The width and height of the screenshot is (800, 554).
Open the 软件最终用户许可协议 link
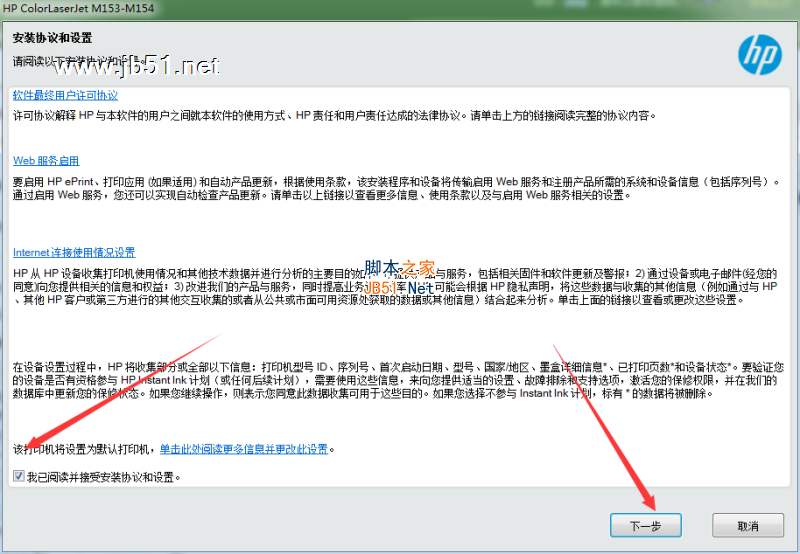tap(65, 95)
